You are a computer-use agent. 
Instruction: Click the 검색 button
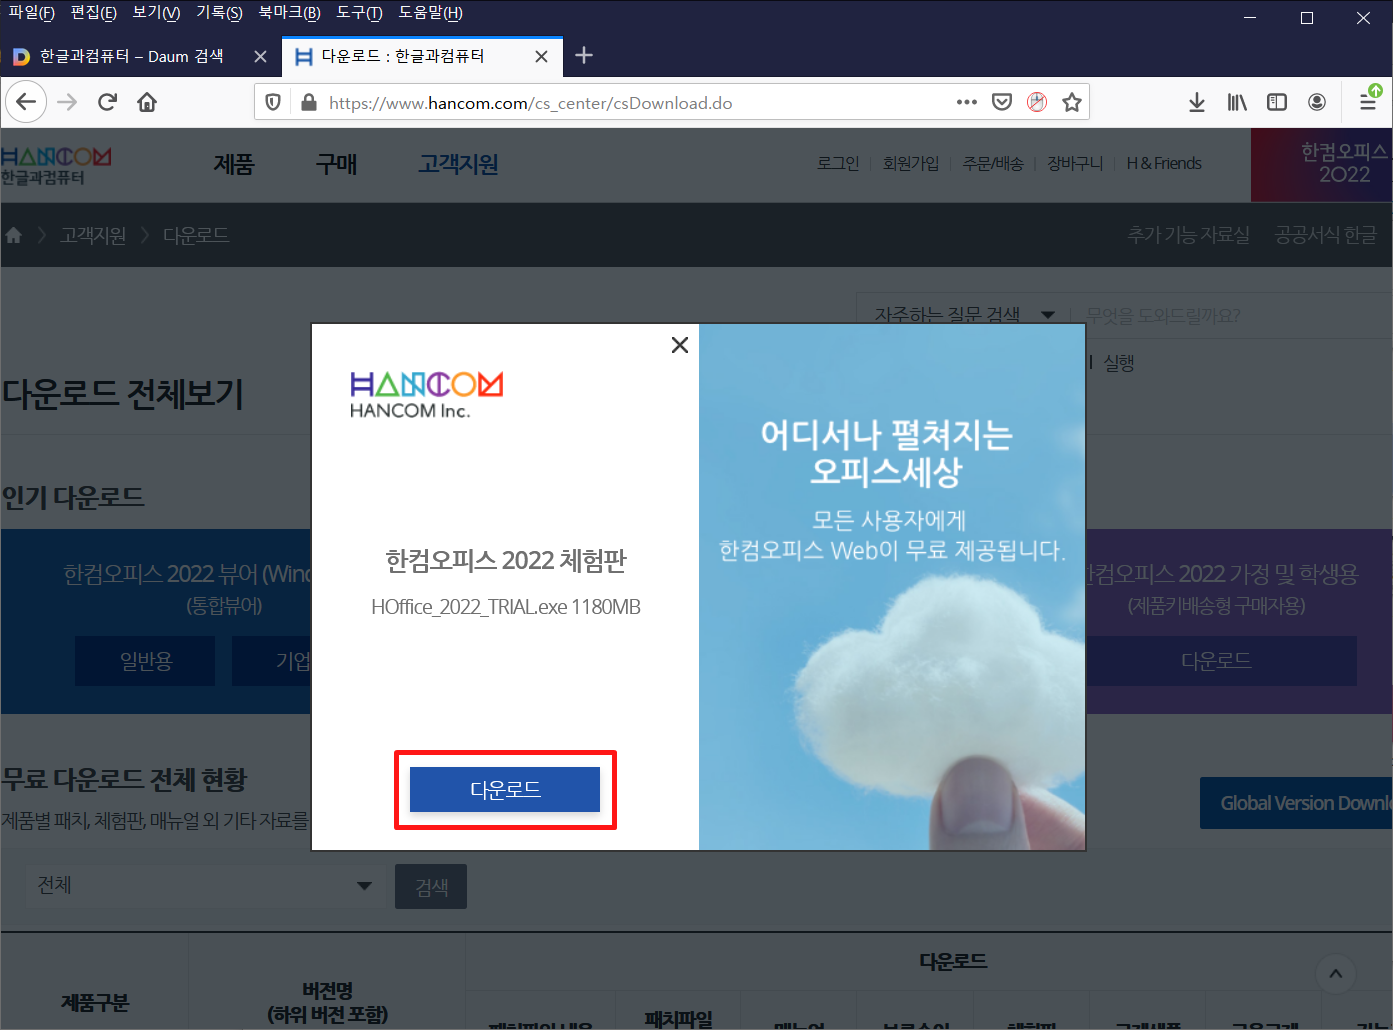coord(431,887)
